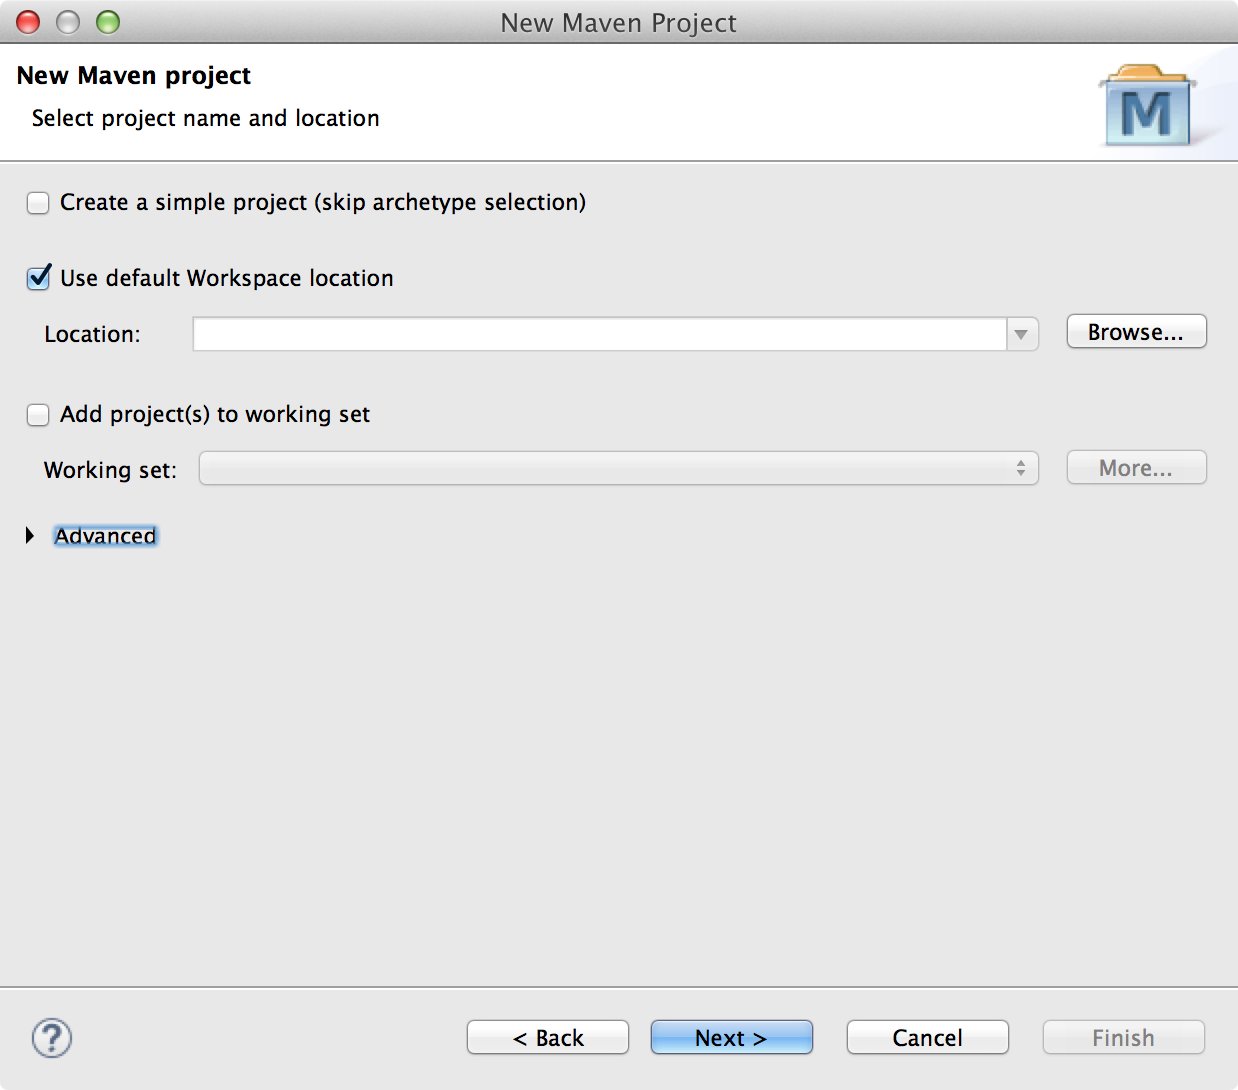The image size is (1238, 1090).
Task: Click Browse... to choose a location
Action: [1136, 332]
